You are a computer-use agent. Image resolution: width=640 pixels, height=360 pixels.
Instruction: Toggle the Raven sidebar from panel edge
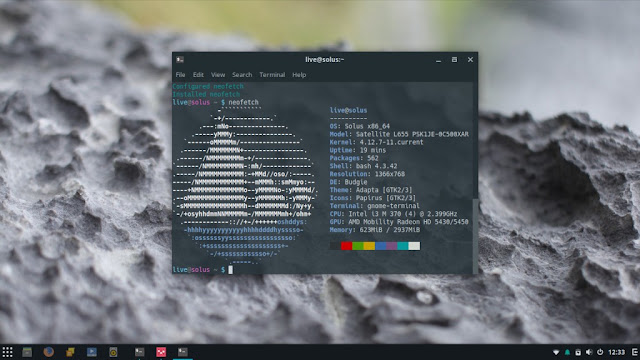[635, 352]
